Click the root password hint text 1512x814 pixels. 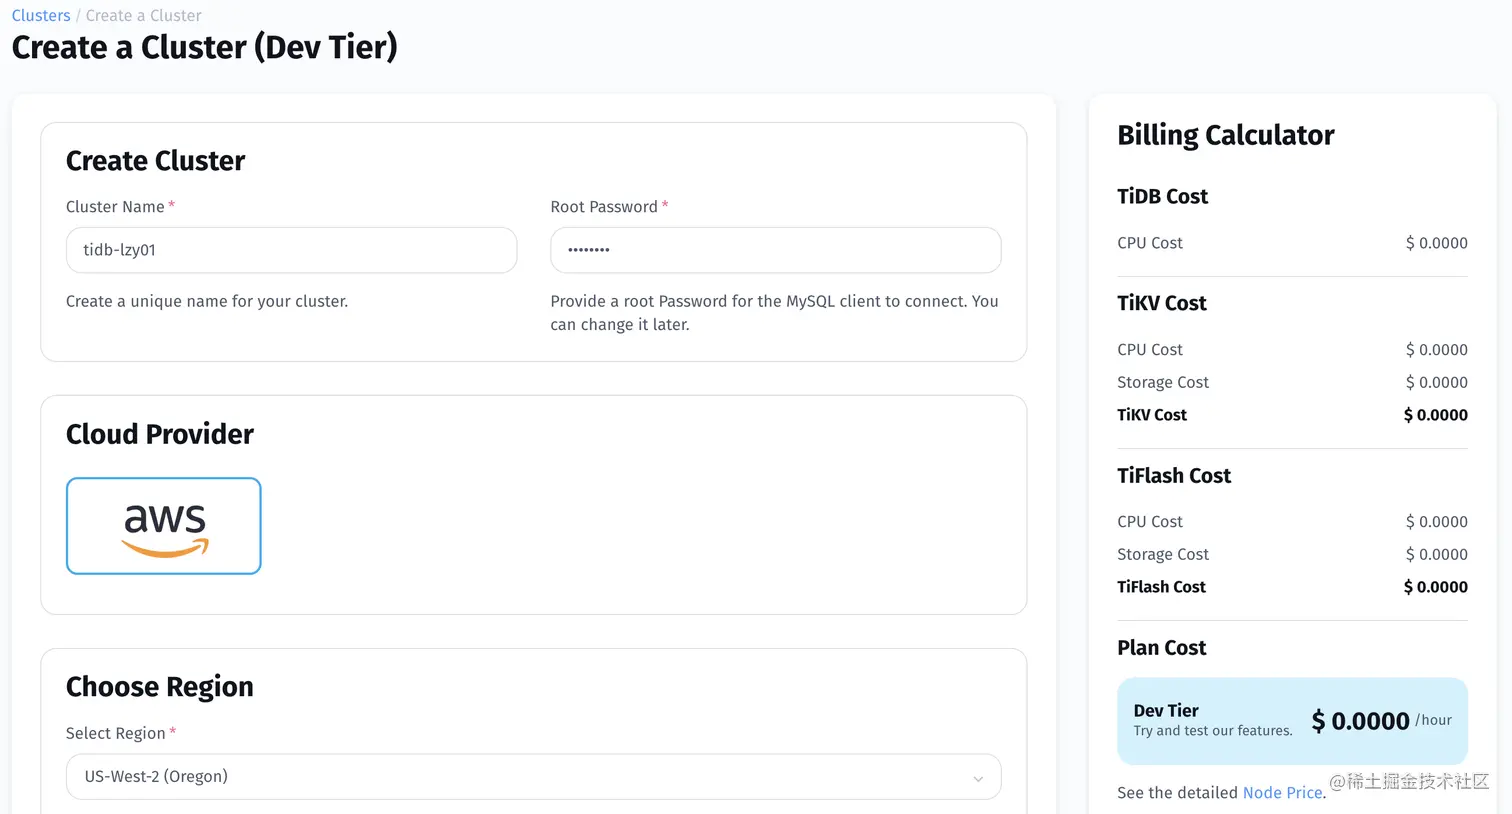pos(774,313)
